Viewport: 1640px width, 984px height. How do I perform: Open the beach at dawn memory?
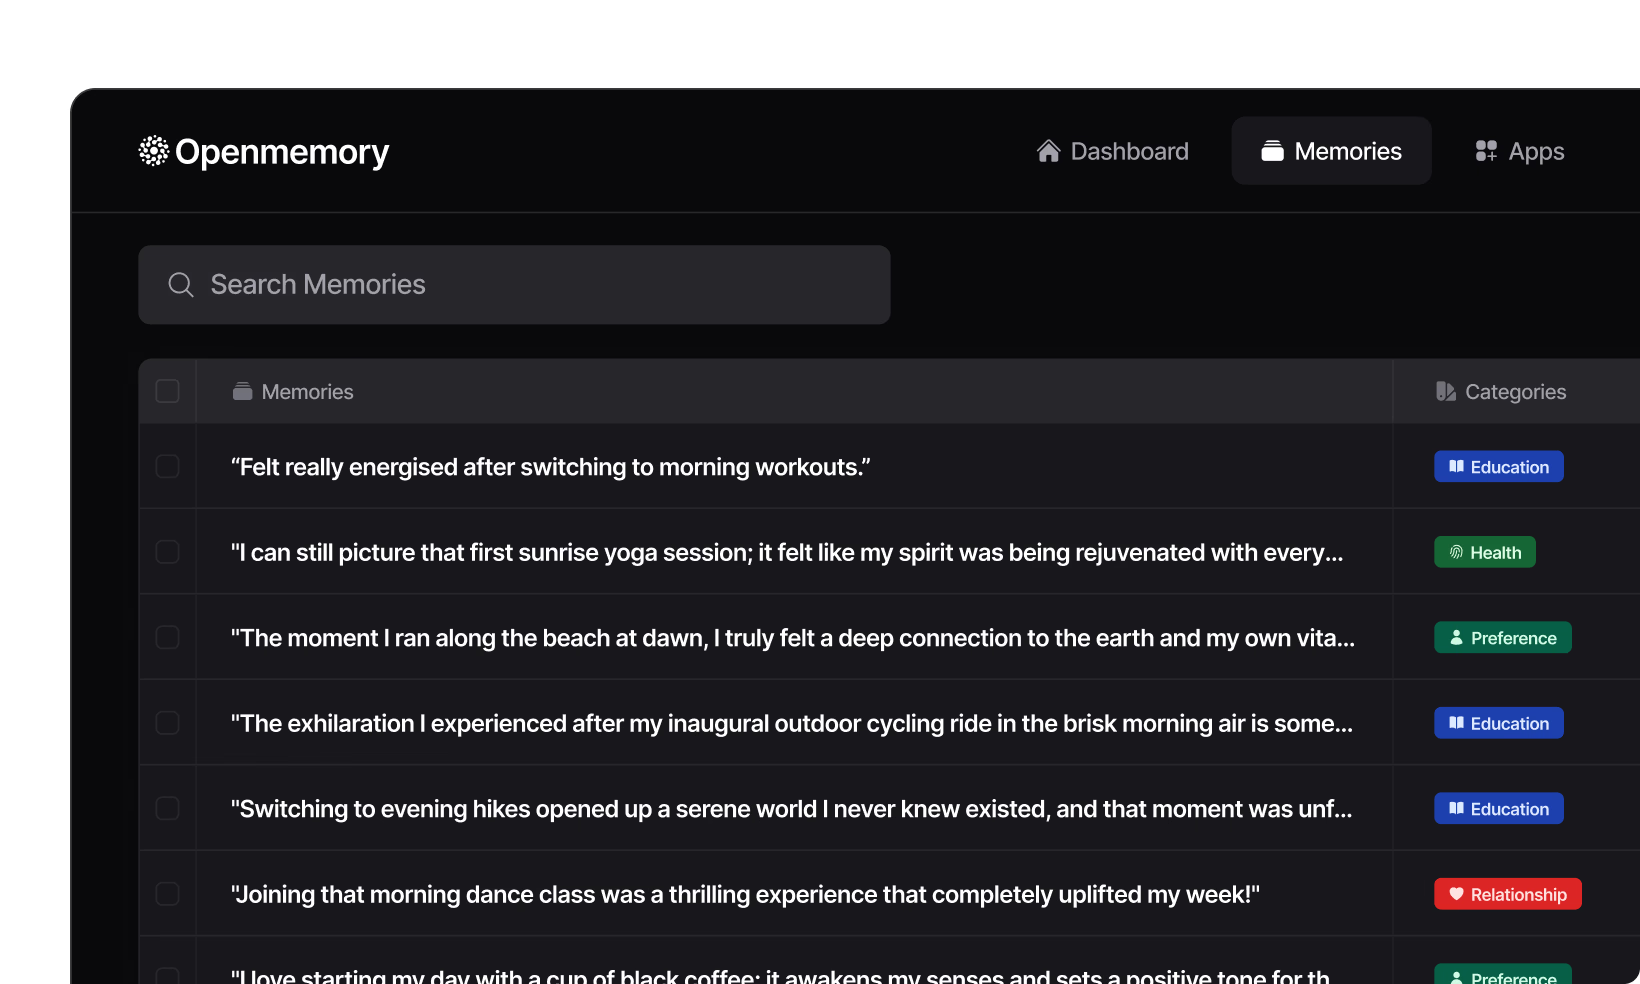pyautogui.click(x=792, y=638)
